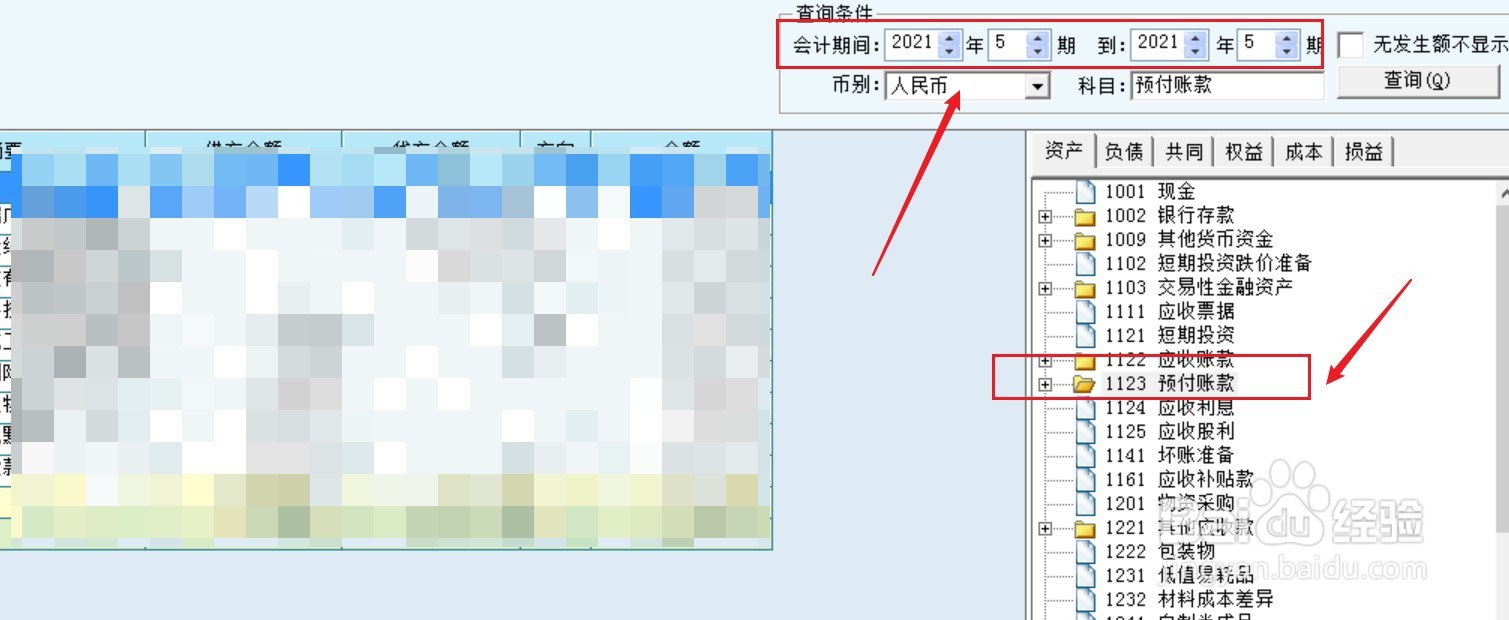The image size is (1509, 620).
Task: Click the document icon of 1232 材料成本差异
Action: (1085, 599)
